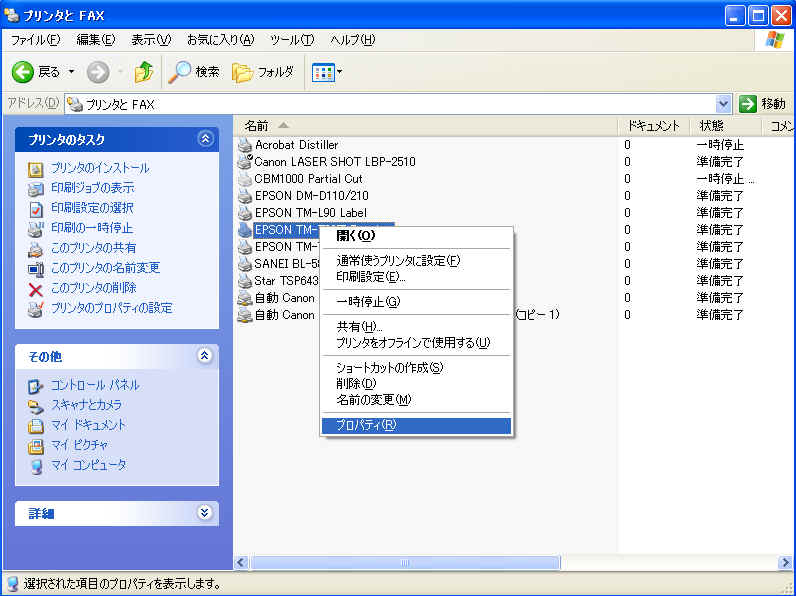Click the horizontal scrollbar left arrow
796x596 pixels.
[x=241, y=562]
